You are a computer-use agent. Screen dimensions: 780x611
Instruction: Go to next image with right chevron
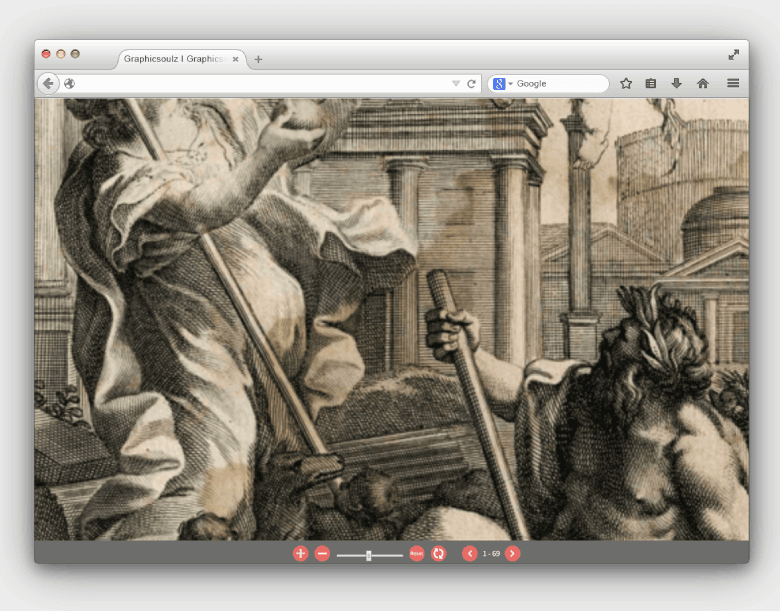tap(512, 553)
